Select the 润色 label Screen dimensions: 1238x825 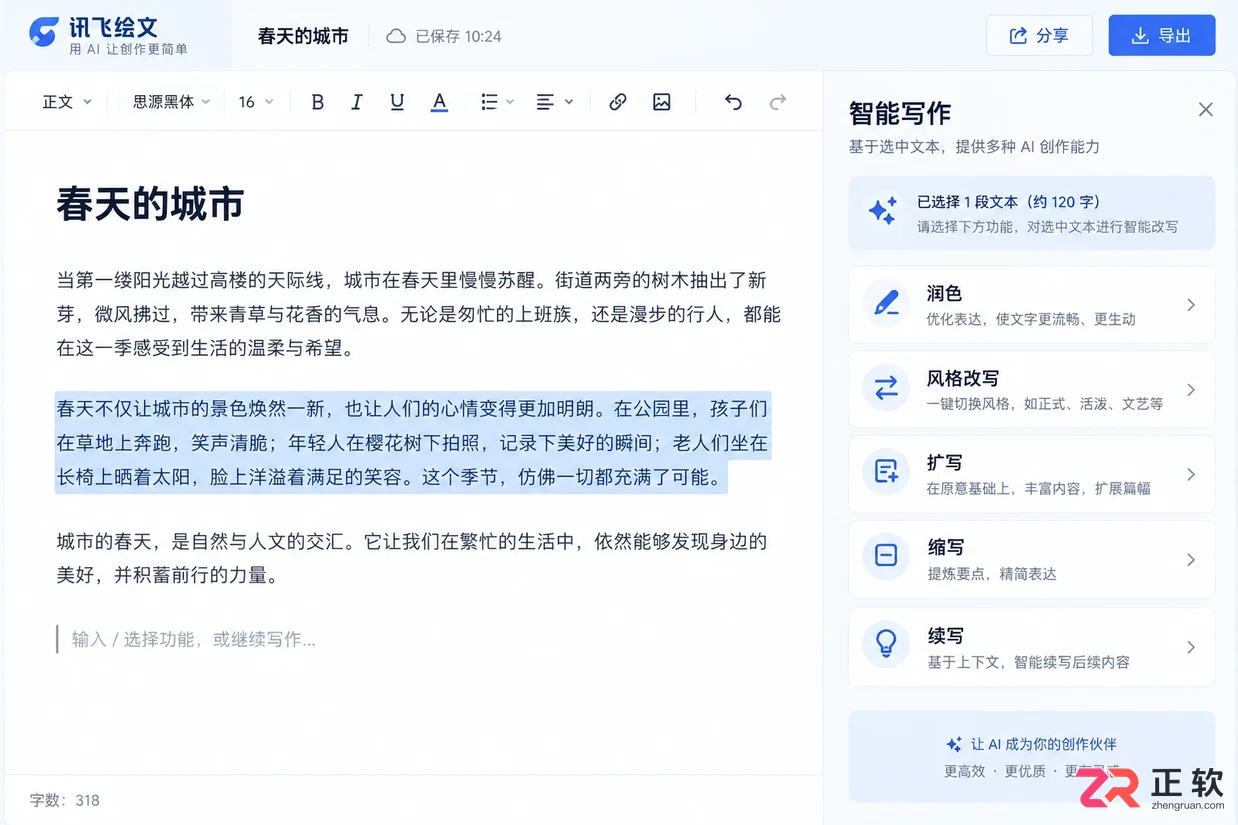944,293
